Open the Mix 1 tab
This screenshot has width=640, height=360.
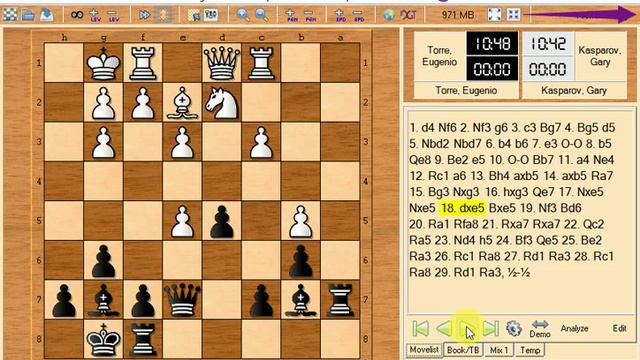point(499,350)
